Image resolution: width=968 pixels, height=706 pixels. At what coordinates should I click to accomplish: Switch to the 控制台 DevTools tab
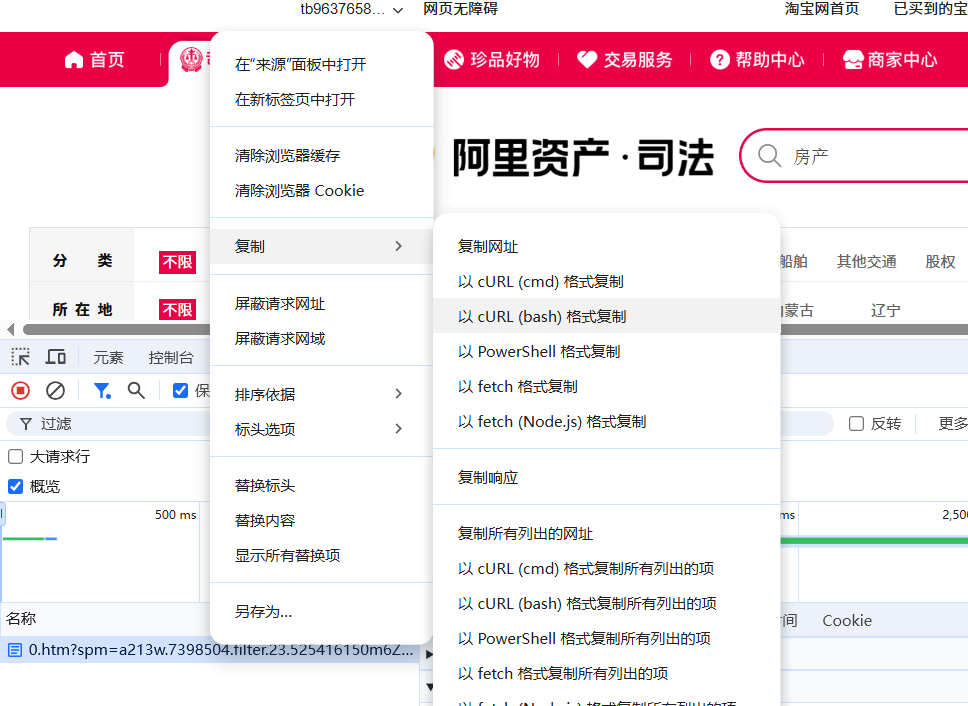171,358
